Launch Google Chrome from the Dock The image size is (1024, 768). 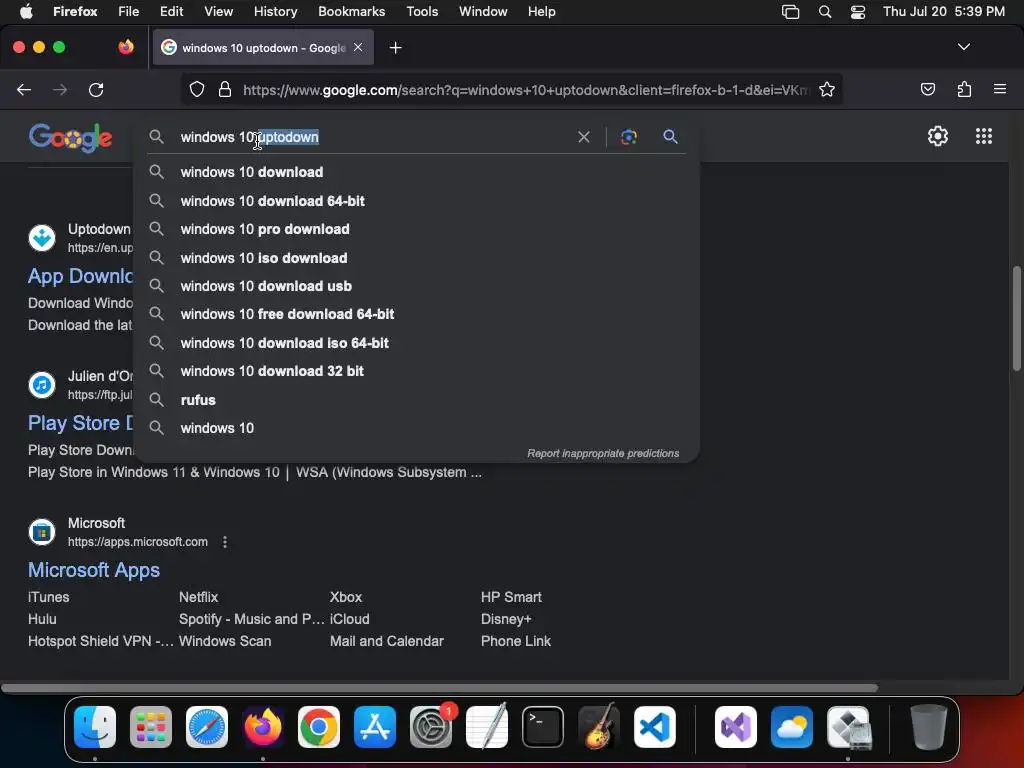[319, 727]
